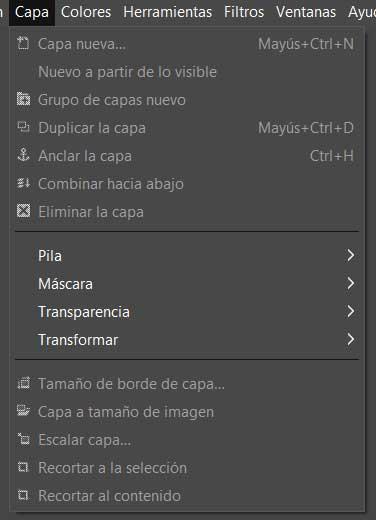The width and height of the screenshot is (376, 520).
Task: Click the Recortar a la selección icon
Action: pyautogui.click(x=23, y=467)
